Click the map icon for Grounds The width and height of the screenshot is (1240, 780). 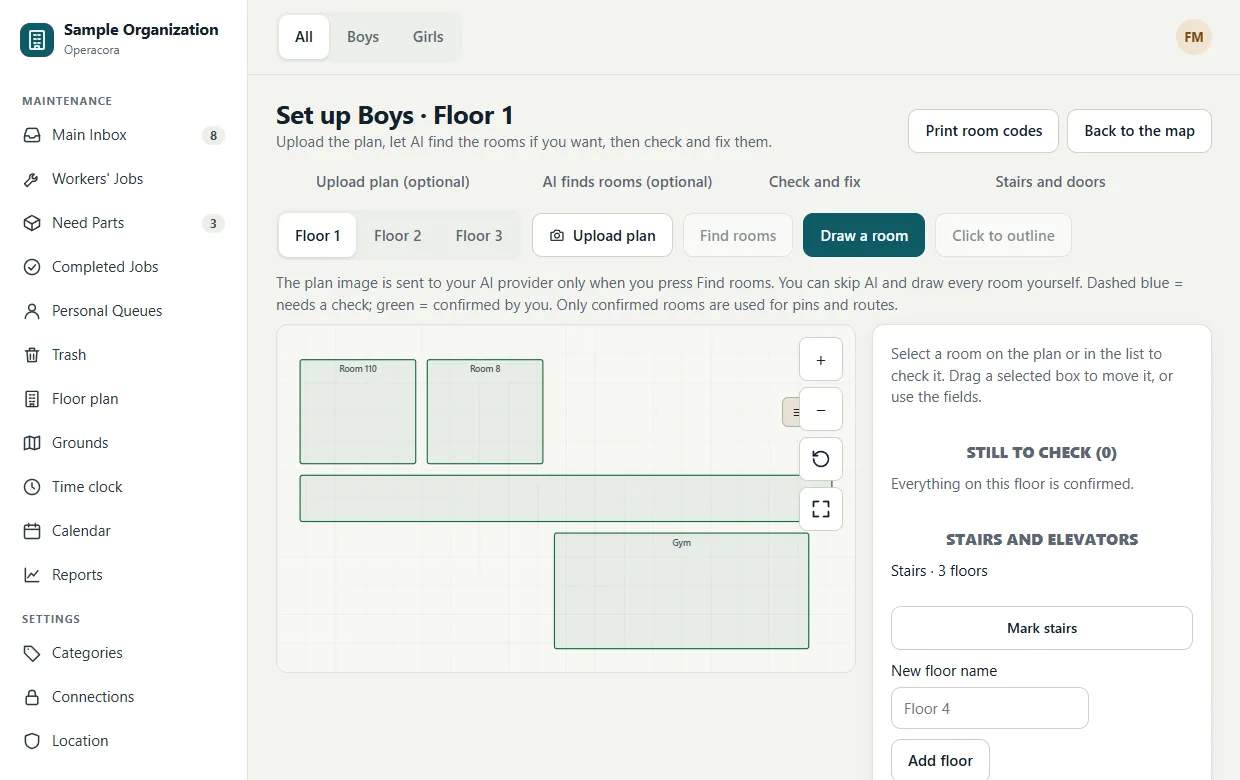pyautogui.click(x=32, y=443)
